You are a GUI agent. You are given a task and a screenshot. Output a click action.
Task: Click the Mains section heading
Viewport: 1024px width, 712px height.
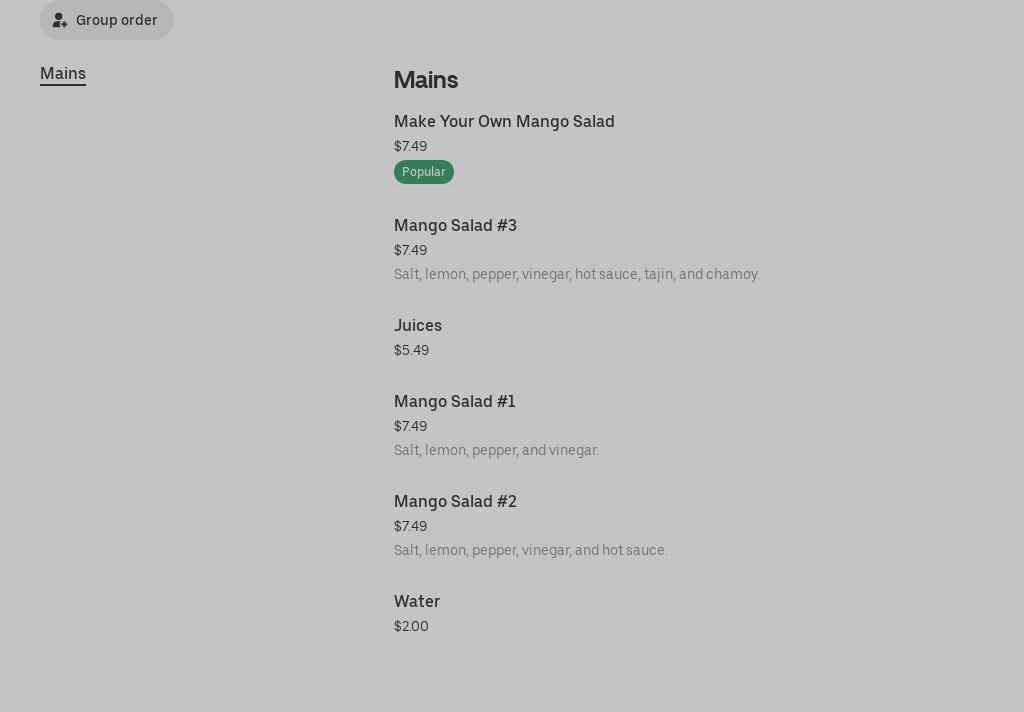coord(426,80)
